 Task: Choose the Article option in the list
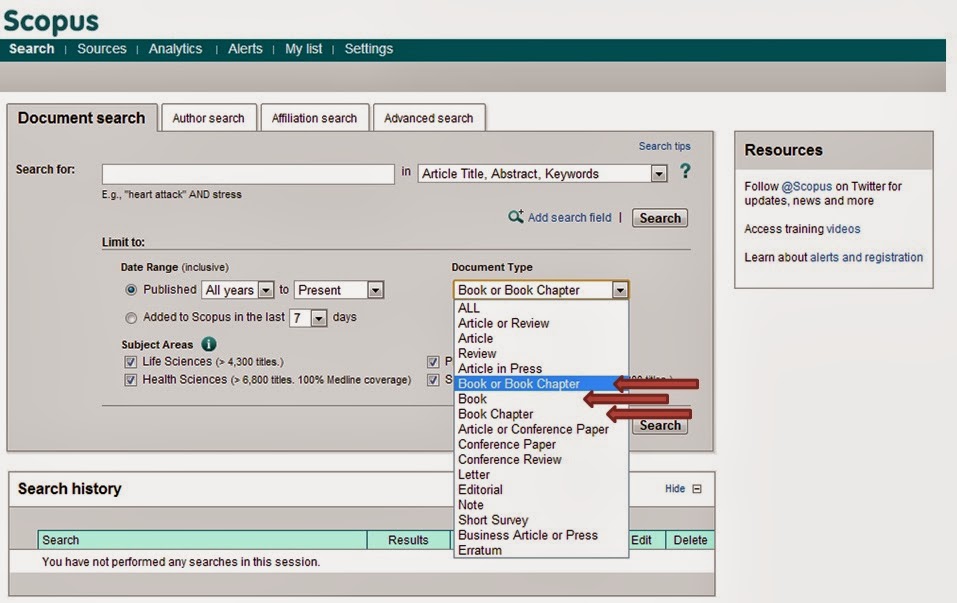click(x=541, y=339)
